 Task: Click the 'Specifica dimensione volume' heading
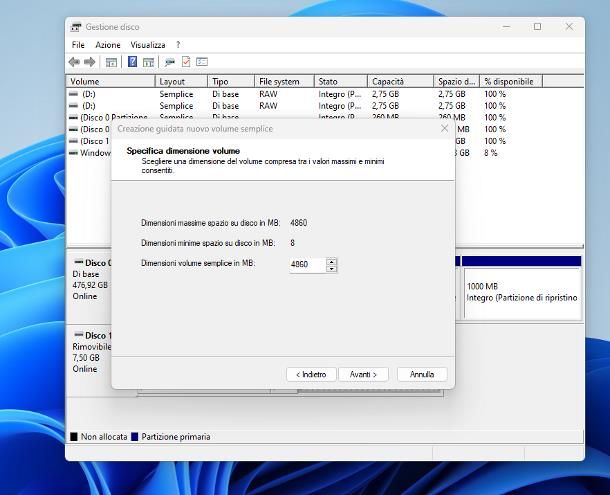(x=183, y=151)
